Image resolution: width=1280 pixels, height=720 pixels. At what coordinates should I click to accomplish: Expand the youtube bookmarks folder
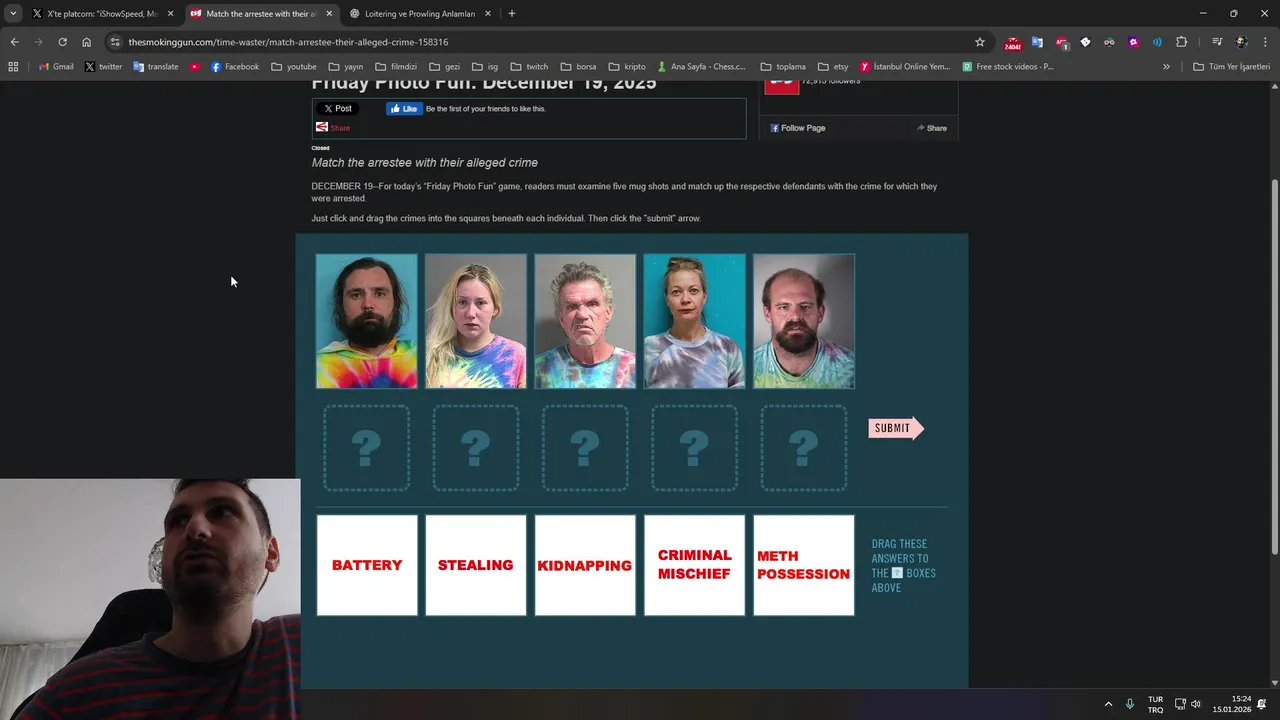(294, 67)
